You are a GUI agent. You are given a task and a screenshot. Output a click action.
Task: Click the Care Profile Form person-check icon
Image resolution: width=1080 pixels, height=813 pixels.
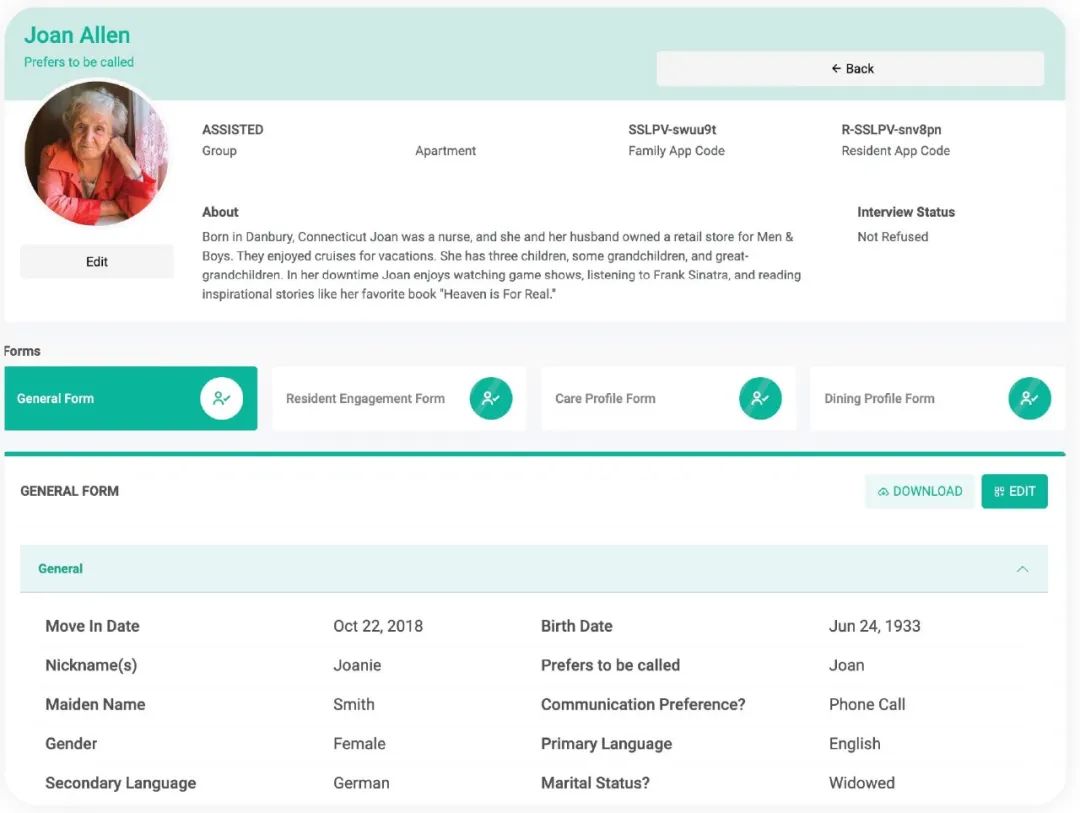point(760,398)
